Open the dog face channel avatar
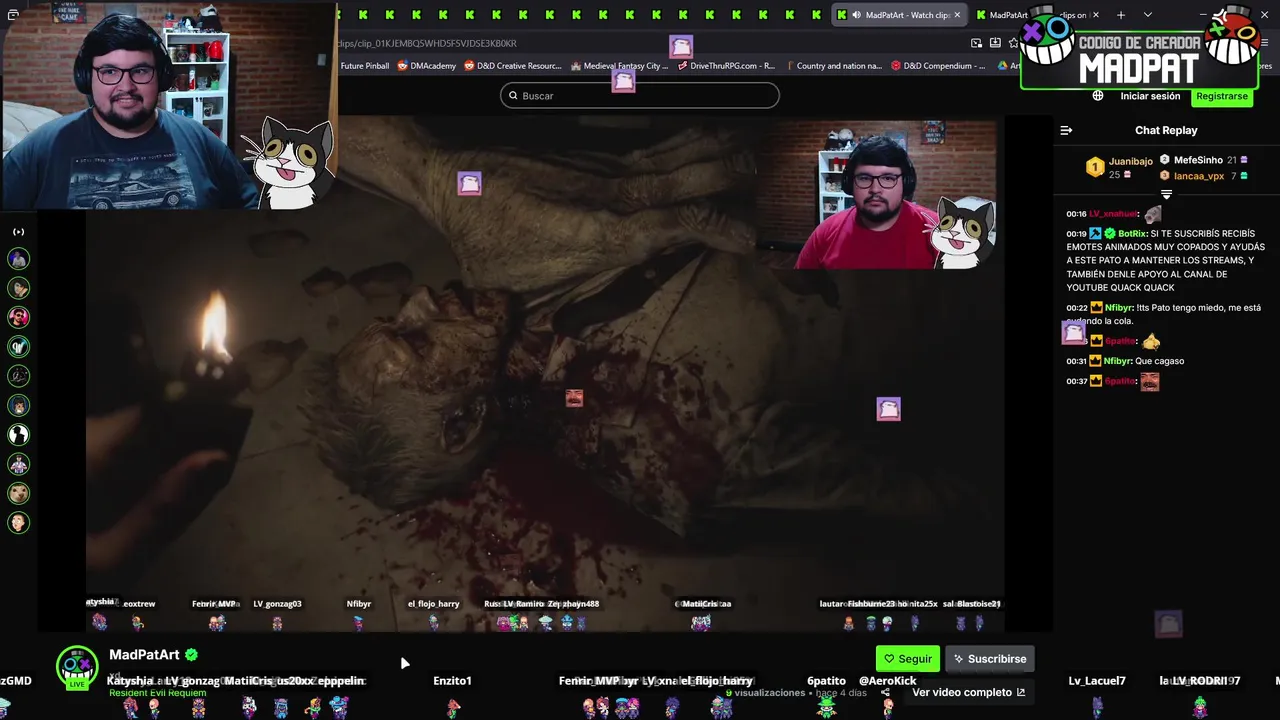Viewport: 1280px width, 720px height. 18,493
